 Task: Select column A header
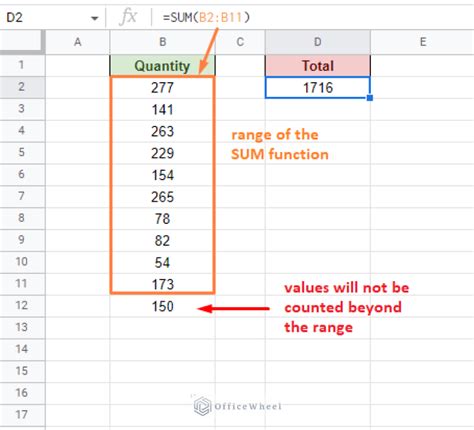coord(77,42)
